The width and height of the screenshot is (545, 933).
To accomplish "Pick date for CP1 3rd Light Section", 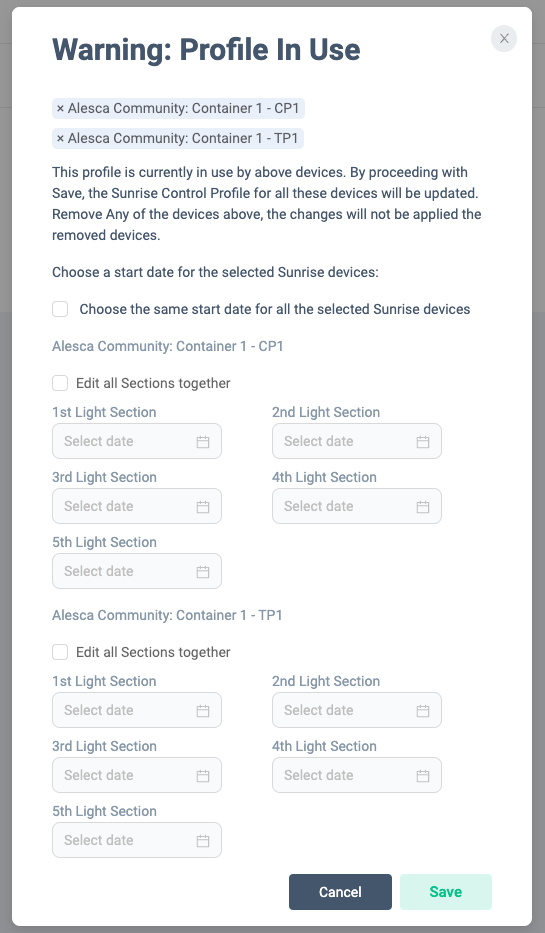I will (x=137, y=506).
